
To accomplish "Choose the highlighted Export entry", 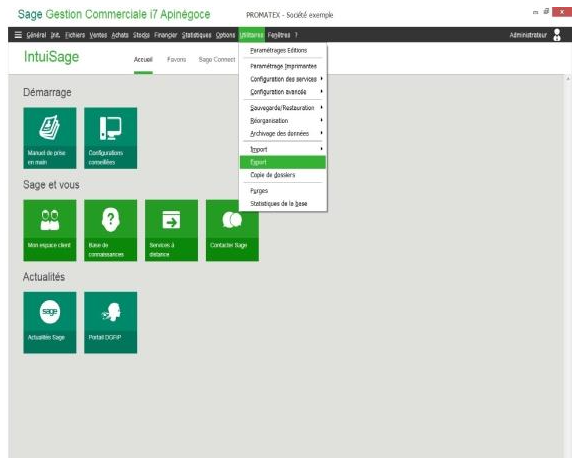I will click(x=283, y=162).
